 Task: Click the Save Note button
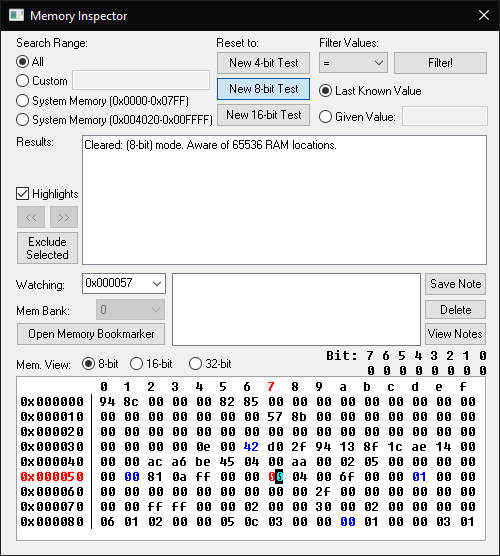455,284
